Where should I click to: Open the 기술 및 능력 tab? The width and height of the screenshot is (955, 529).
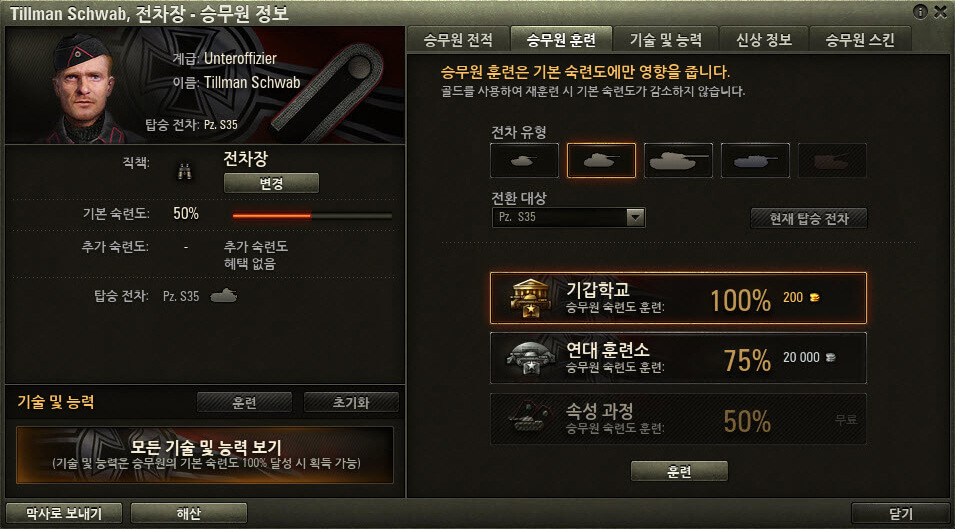click(x=666, y=40)
